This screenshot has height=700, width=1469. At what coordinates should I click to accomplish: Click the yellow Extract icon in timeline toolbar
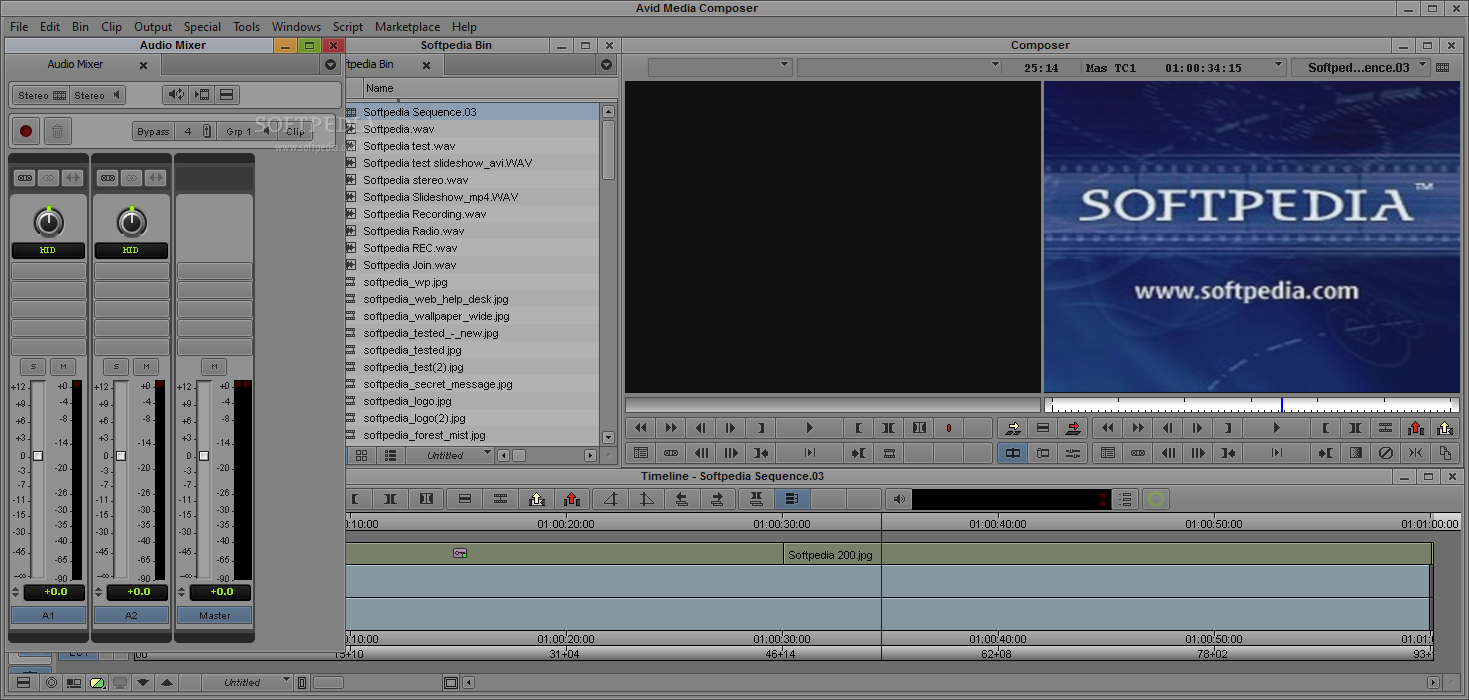click(537, 498)
